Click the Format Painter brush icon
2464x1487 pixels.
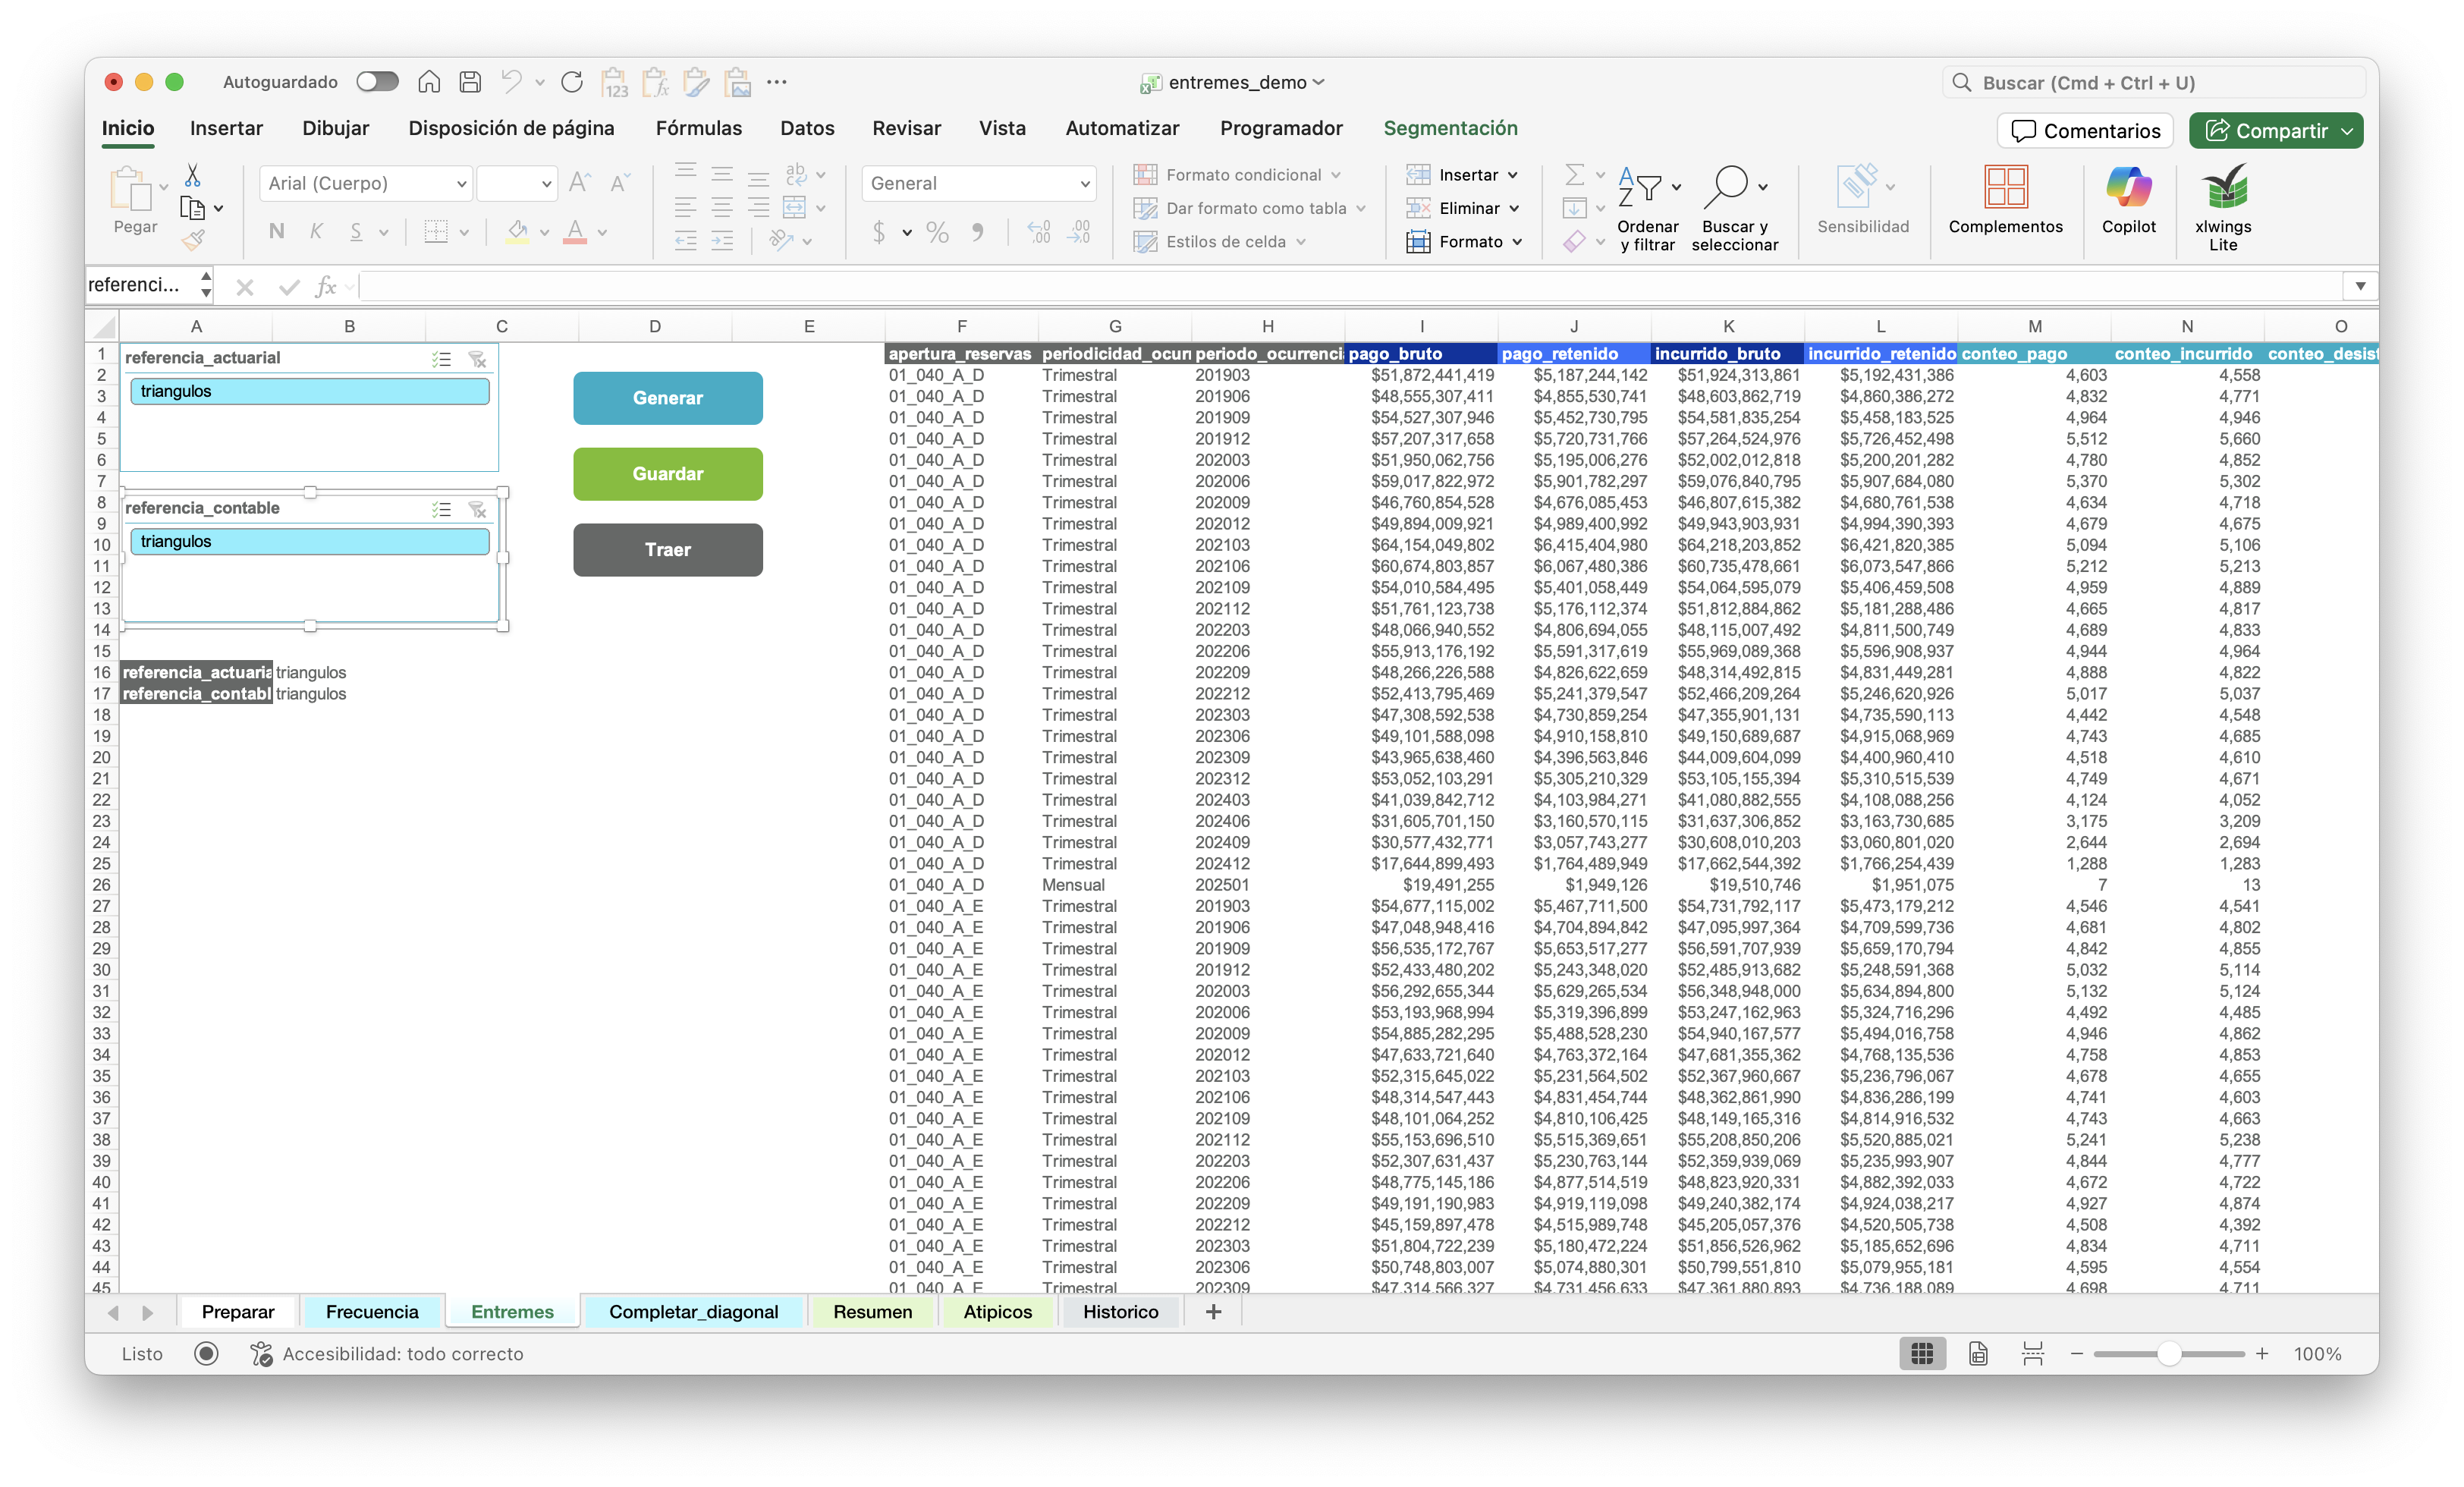(193, 240)
